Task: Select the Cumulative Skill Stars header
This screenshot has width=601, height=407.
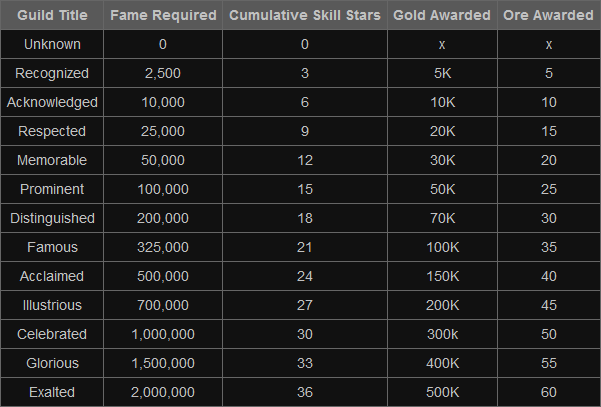Action: click(x=305, y=16)
